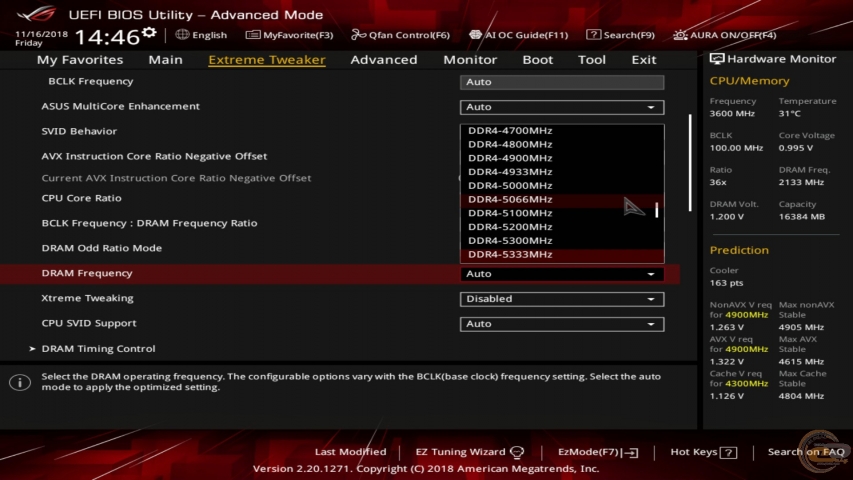Image resolution: width=853 pixels, height=480 pixels.
Task: Select the CPU Core Ratio row
Action: 81,198
